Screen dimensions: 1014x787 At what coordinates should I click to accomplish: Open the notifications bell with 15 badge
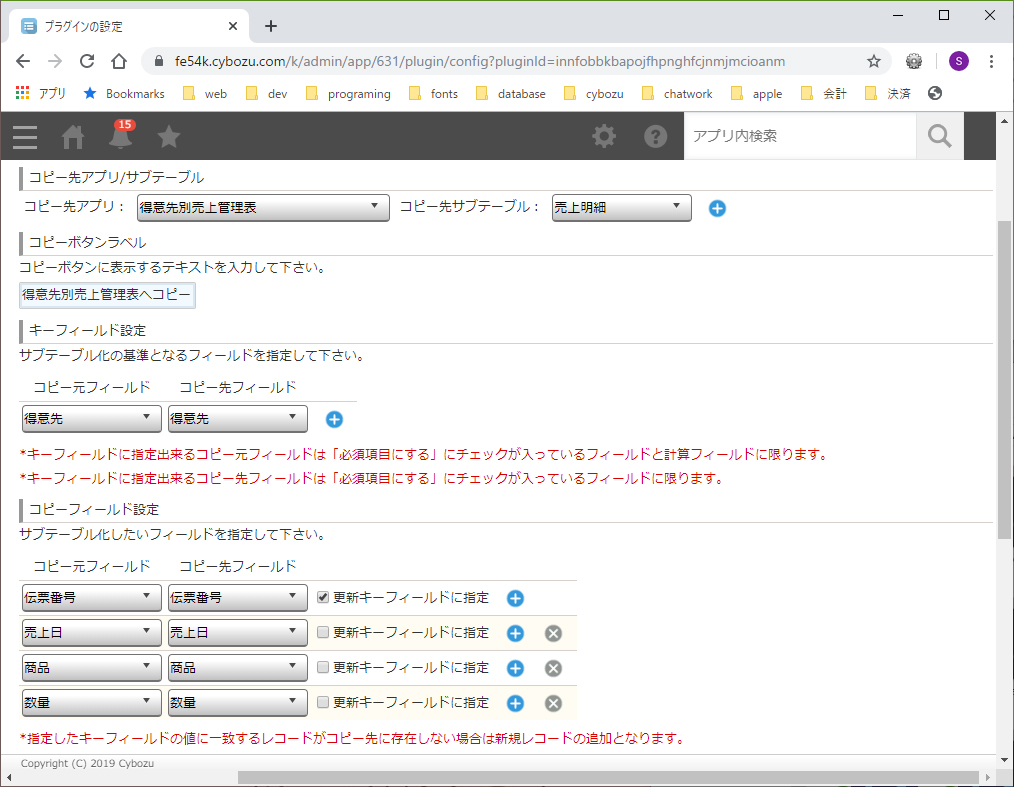[x=121, y=135]
